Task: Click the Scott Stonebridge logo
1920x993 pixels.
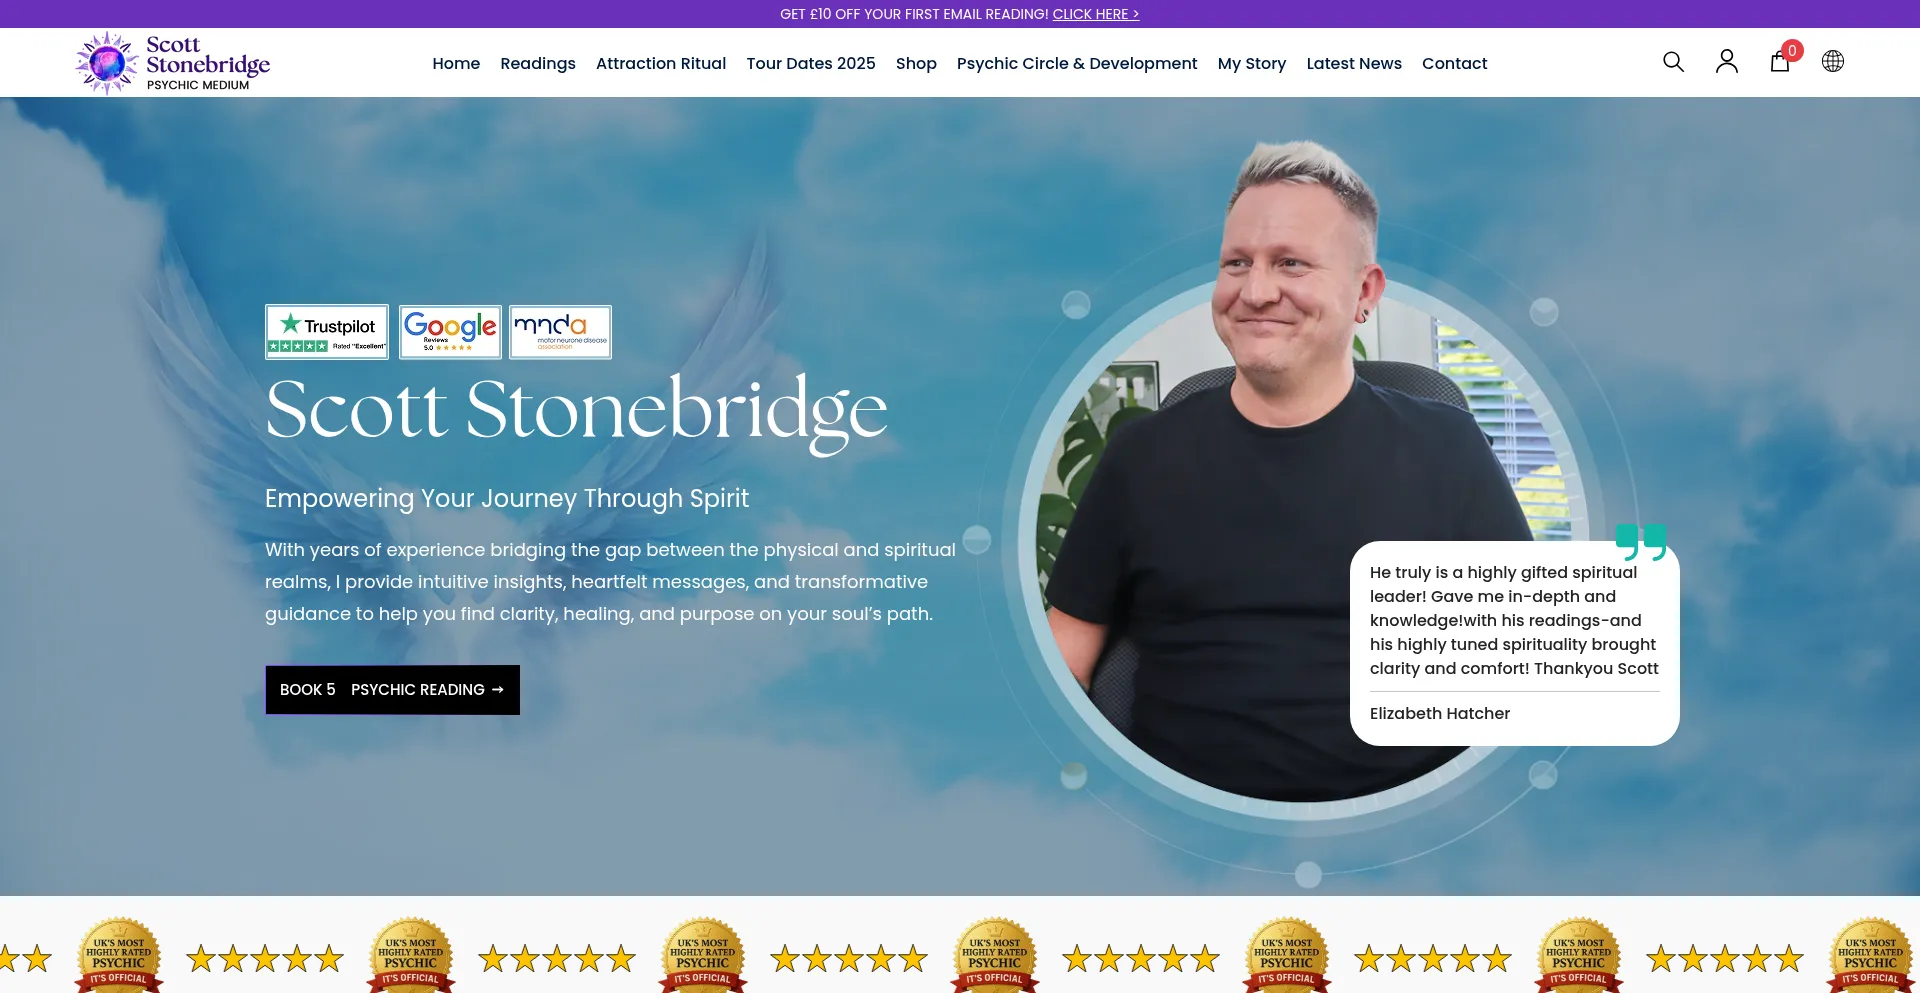Action: tap(173, 63)
